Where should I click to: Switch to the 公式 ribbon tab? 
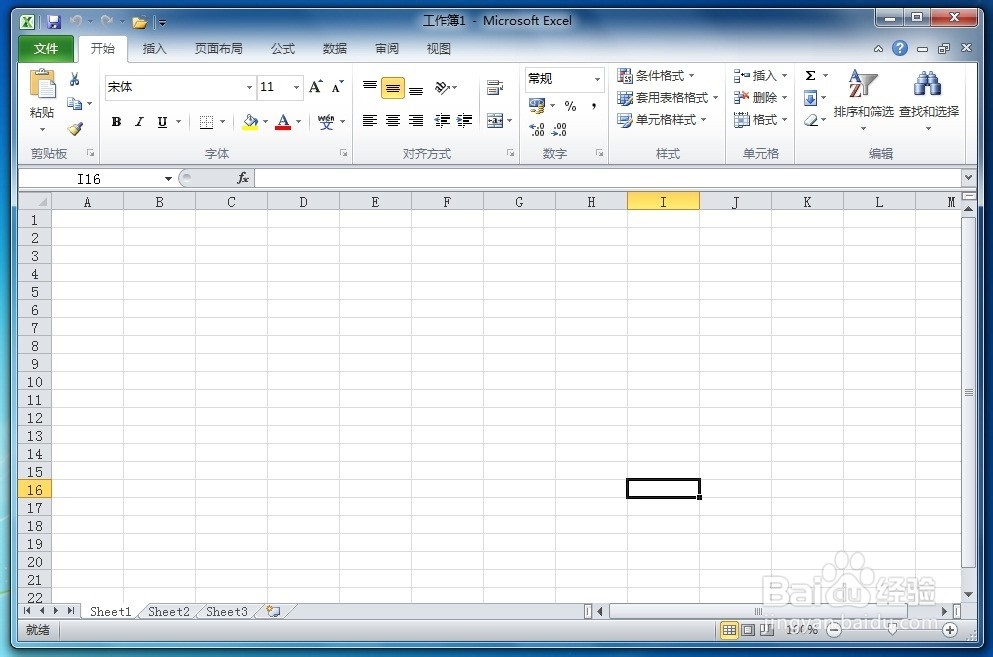coord(283,49)
